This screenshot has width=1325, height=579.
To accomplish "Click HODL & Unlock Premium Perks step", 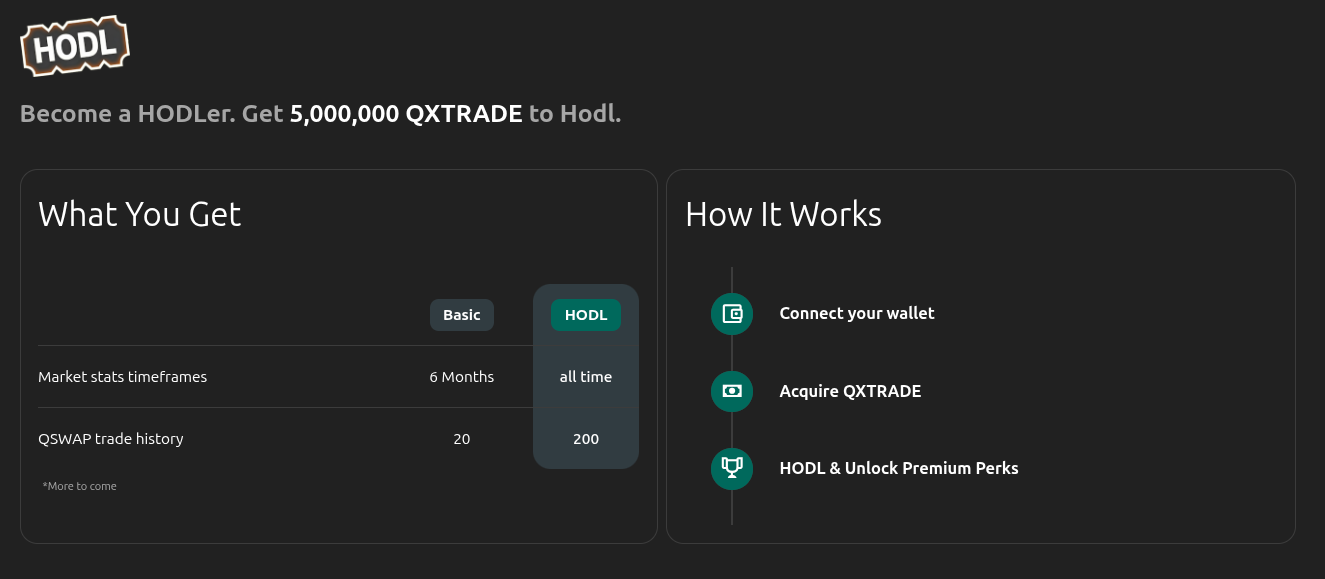I will point(899,468).
